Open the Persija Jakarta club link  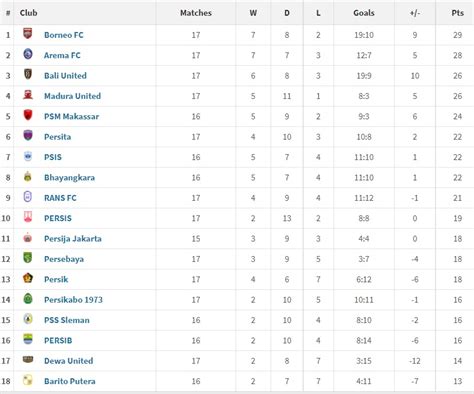tap(73, 239)
